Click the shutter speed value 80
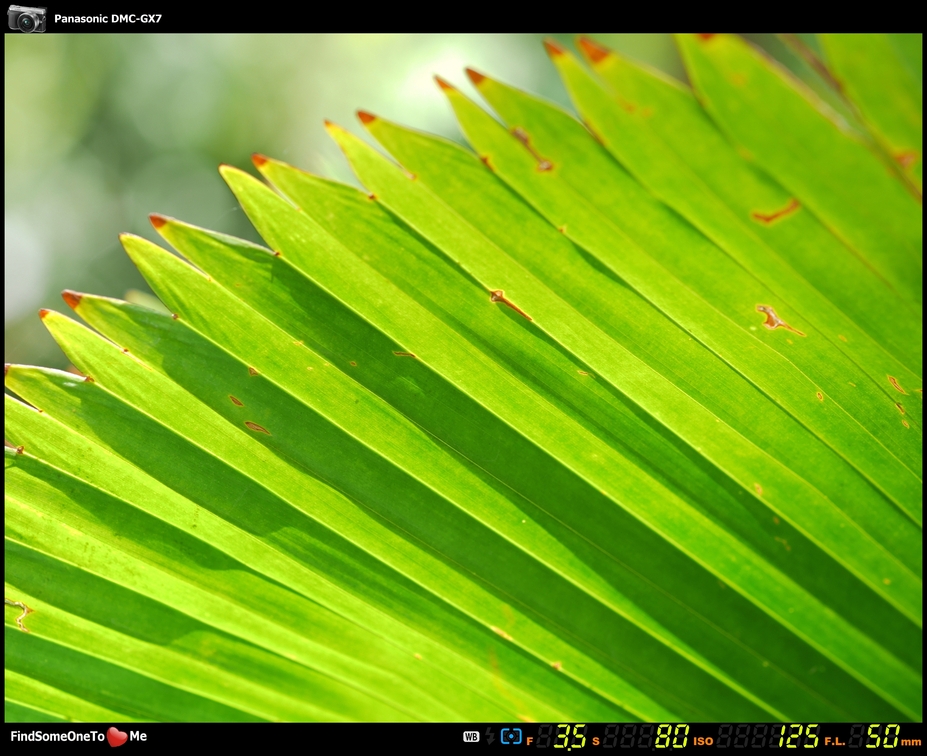 coord(672,736)
